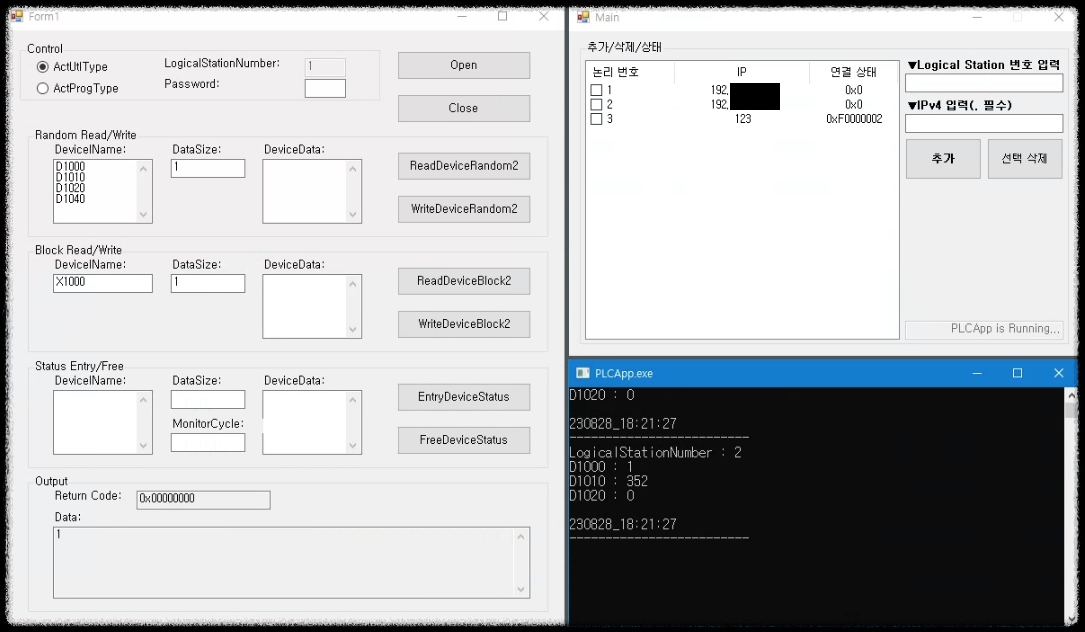Click the WriteDeviceBlock2 button
This screenshot has height=632, width=1085.
[464, 324]
